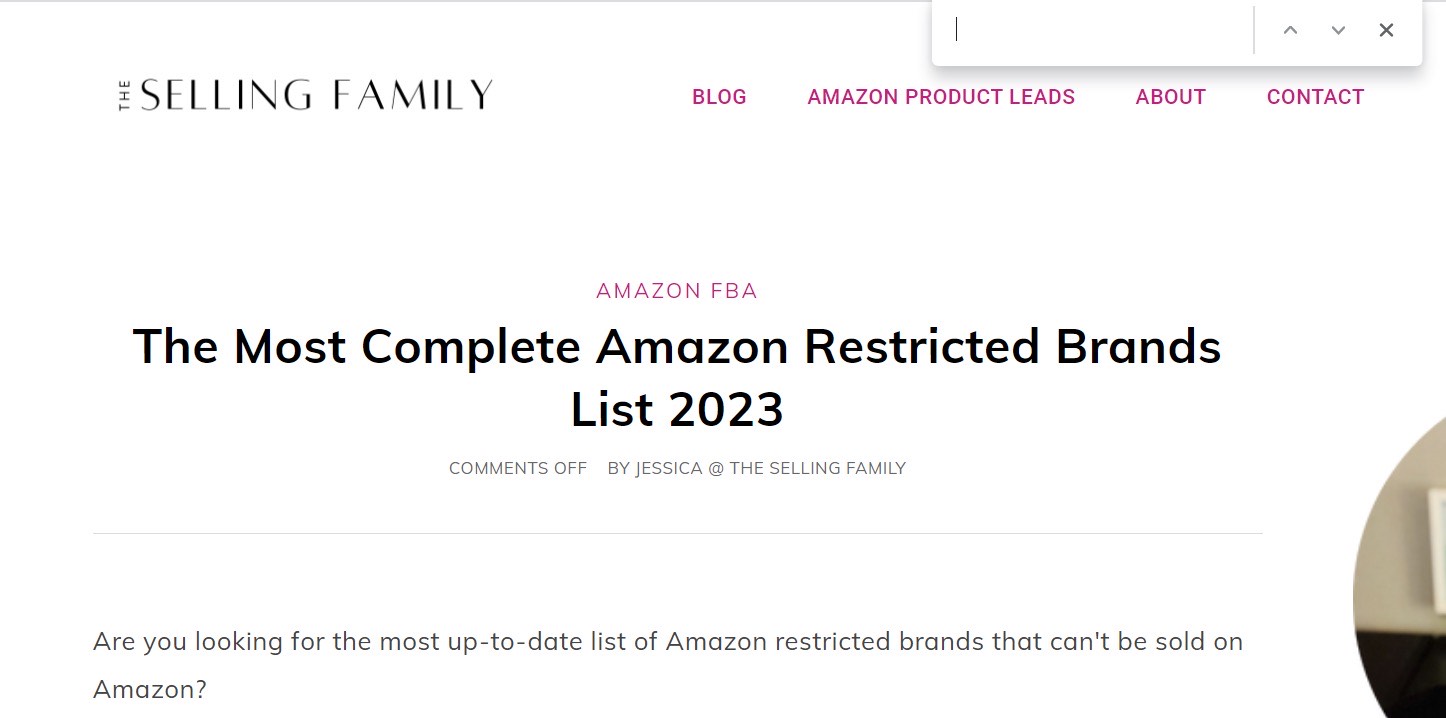
Task: Click the 'List 2023' headline line
Action: (x=677, y=409)
